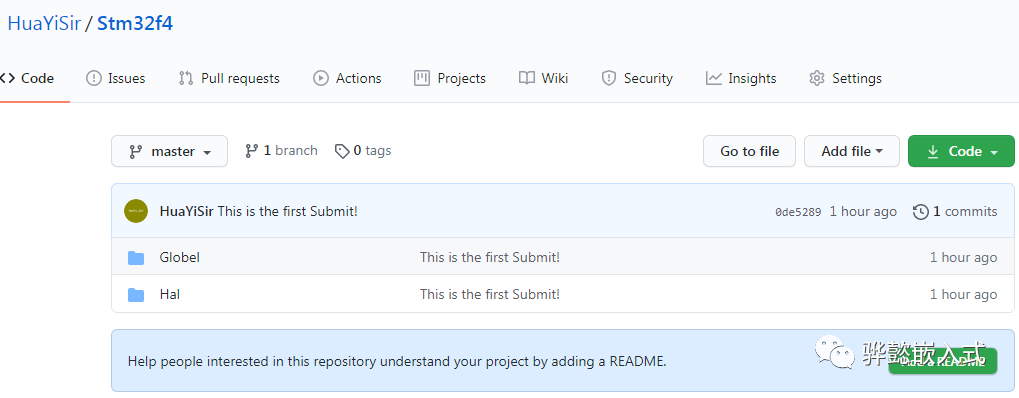Image resolution: width=1019 pixels, height=398 pixels.
Task: Click the Globel folder icon
Action: pos(136,258)
